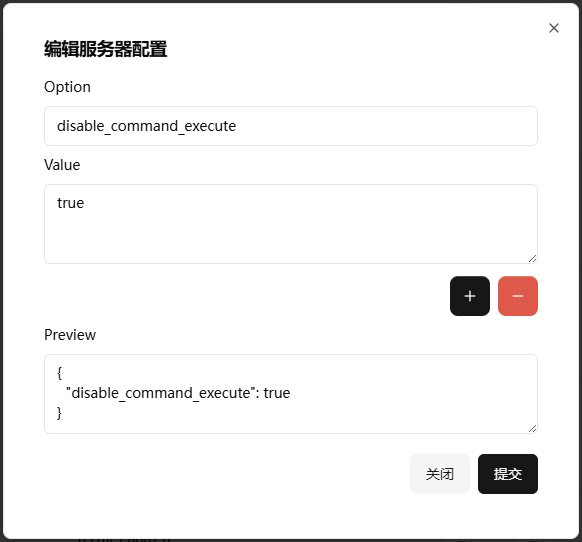Click inside the Value text area

(291, 224)
